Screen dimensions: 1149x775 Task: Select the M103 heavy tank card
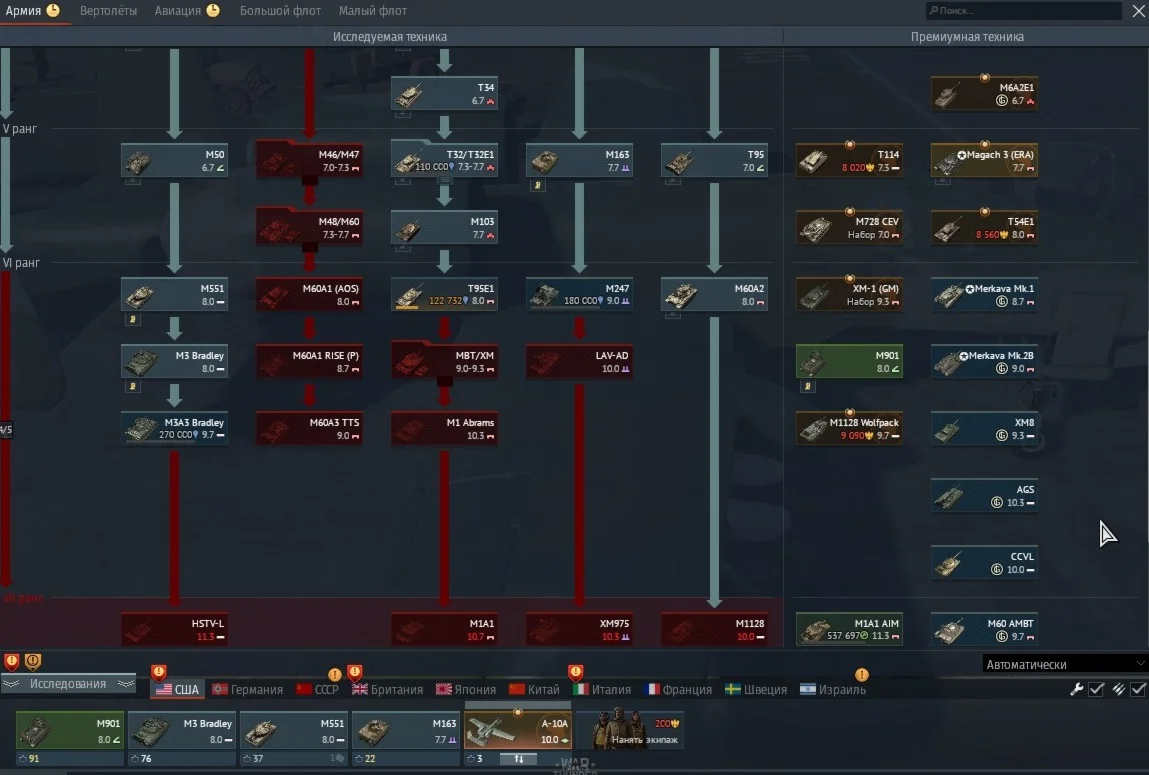coord(444,227)
